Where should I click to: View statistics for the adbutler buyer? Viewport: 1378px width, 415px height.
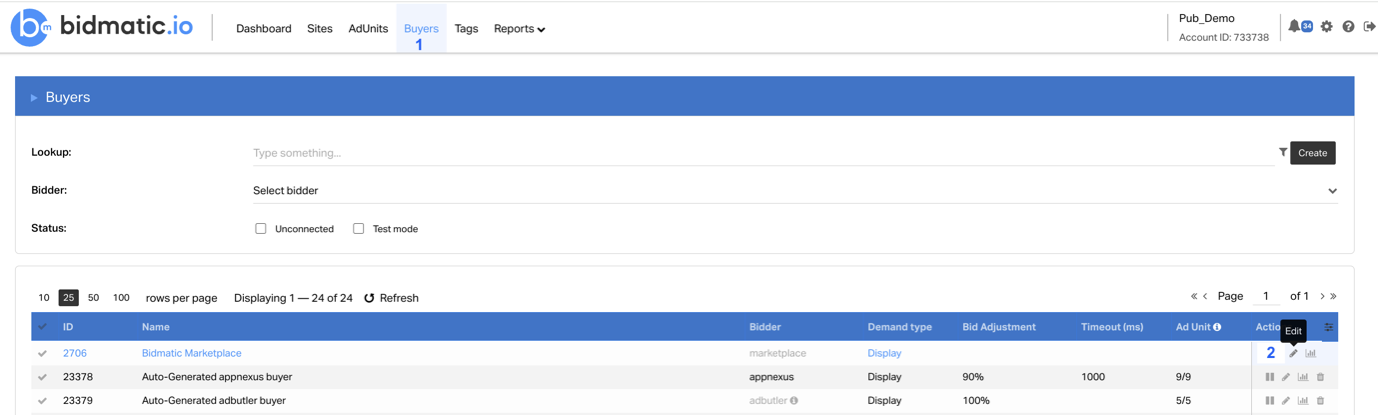(x=1303, y=400)
